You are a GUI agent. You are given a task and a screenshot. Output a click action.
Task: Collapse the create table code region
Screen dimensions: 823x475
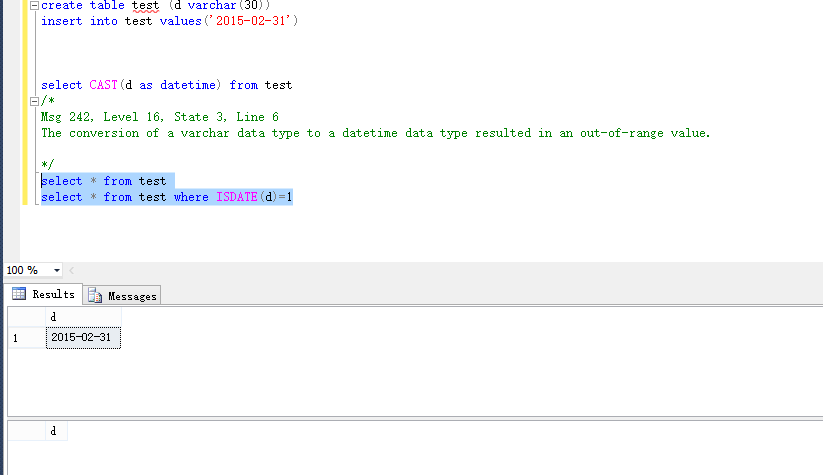35,5
